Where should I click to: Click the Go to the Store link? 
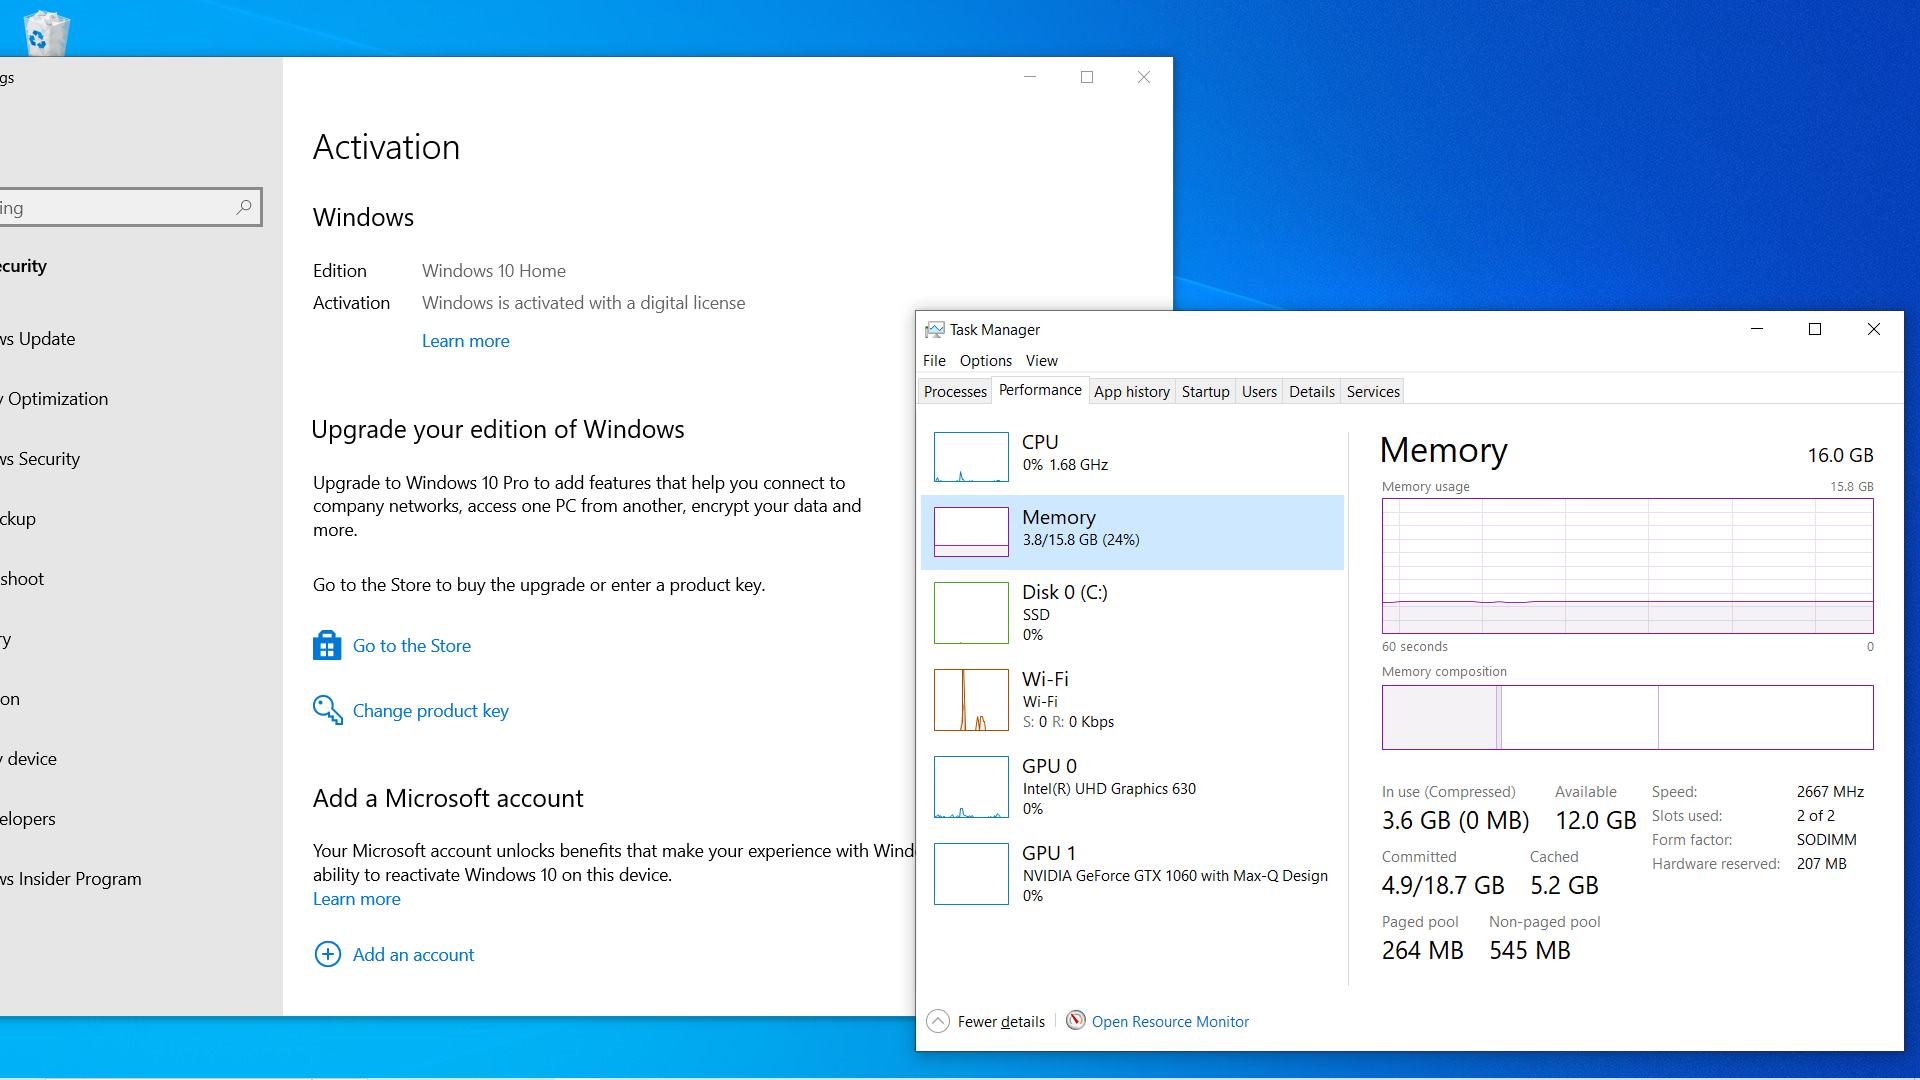(411, 646)
